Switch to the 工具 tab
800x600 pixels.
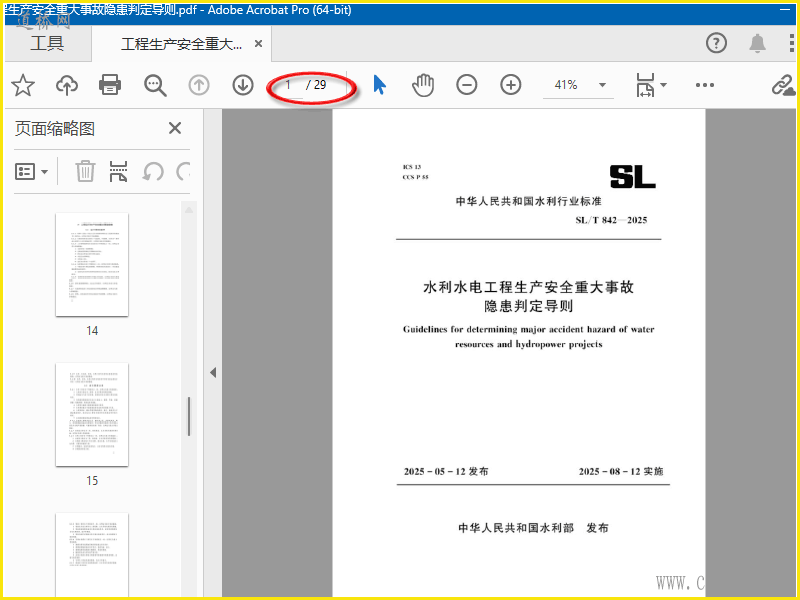pyautogui.click(x=47, y=43)
